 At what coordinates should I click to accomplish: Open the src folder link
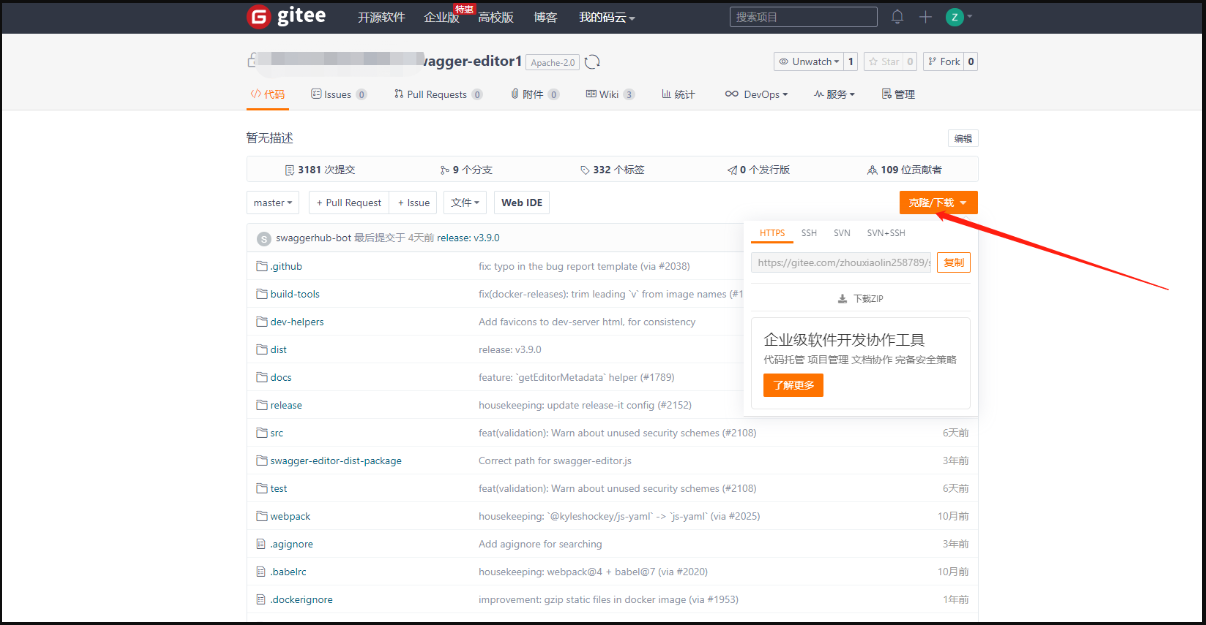[x=277, y=433]
